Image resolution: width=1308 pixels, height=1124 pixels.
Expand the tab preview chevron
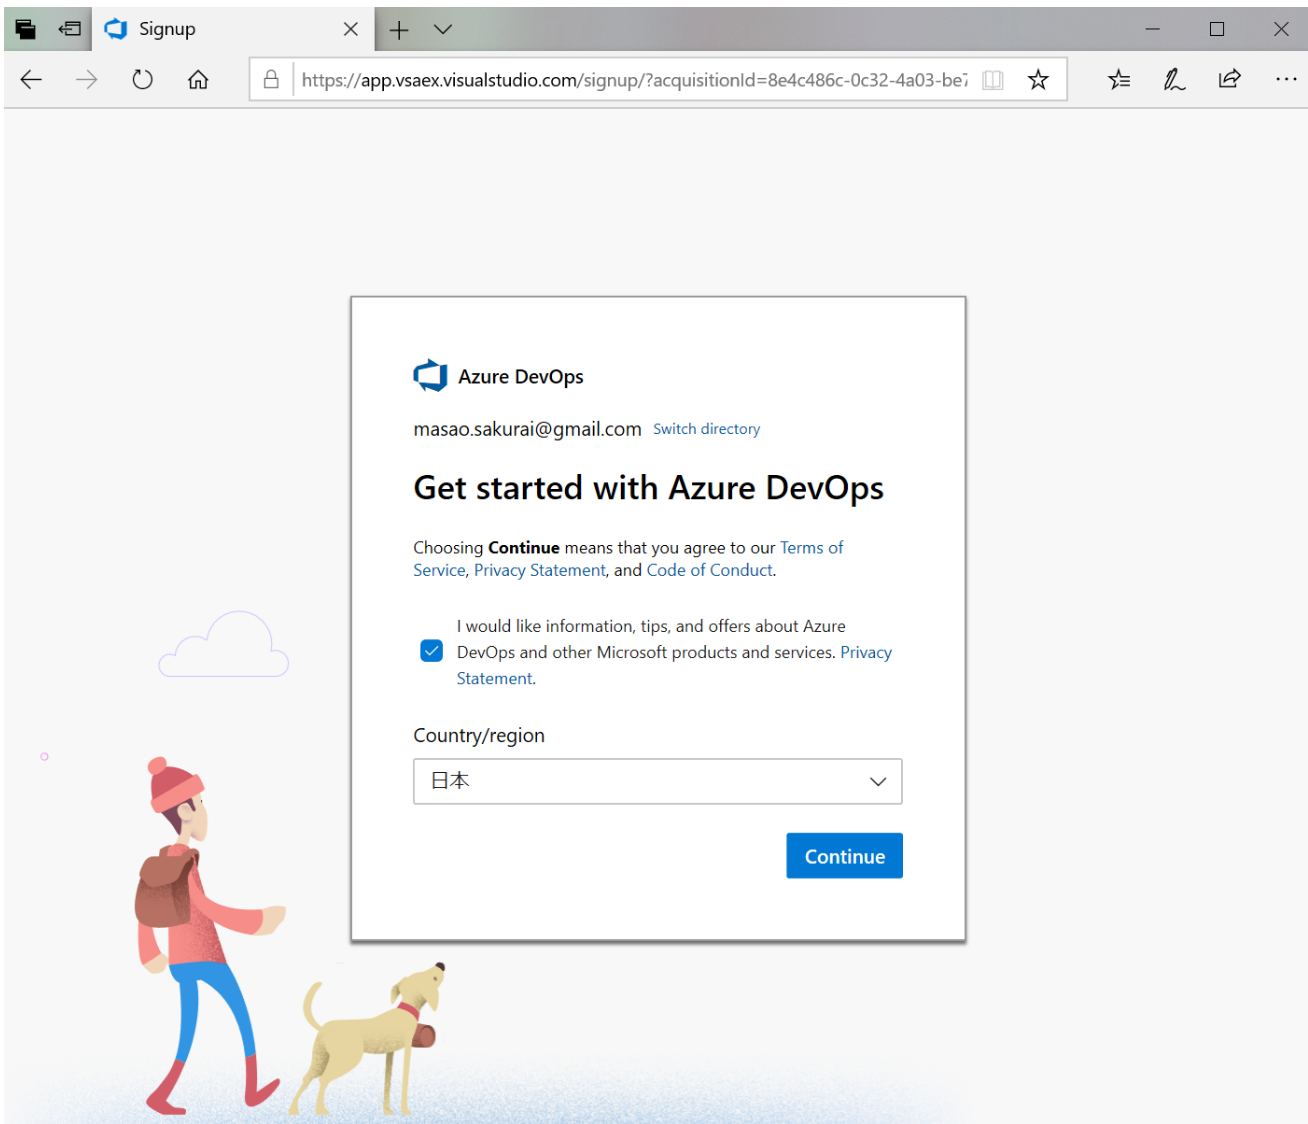(x=443, y=30)
